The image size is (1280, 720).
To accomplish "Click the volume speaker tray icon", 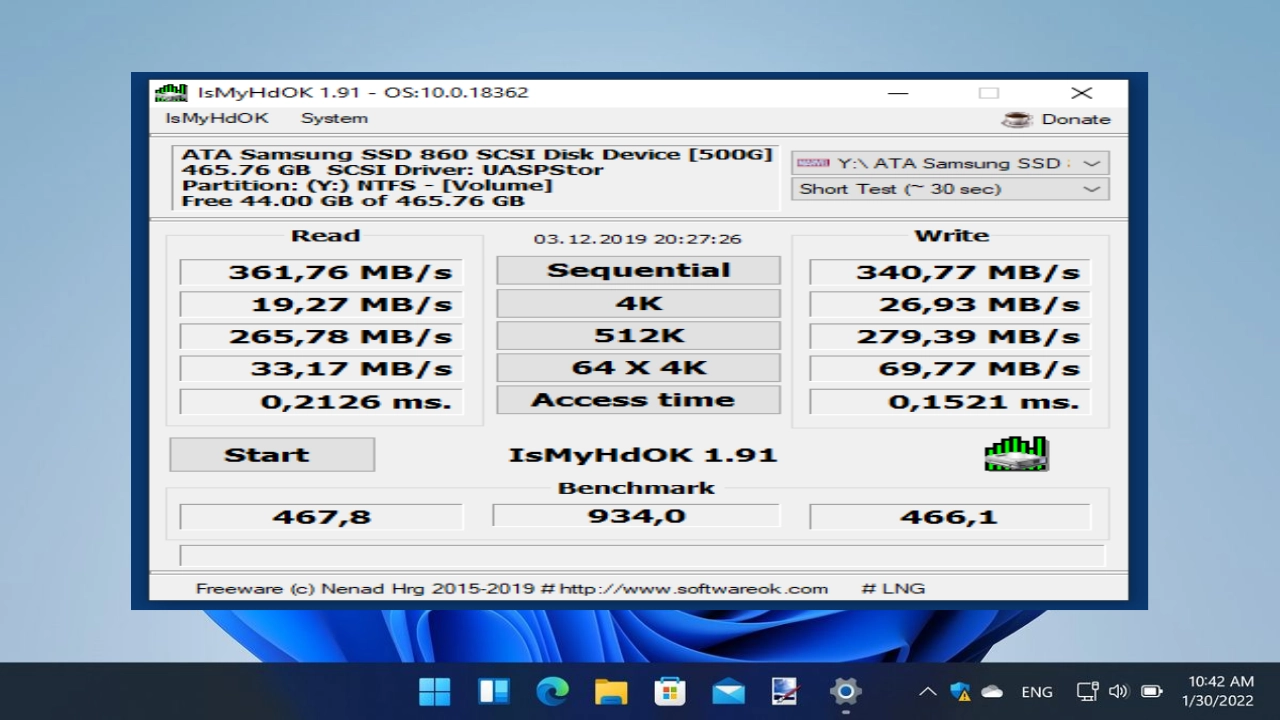I will [x=1118, y=691].
